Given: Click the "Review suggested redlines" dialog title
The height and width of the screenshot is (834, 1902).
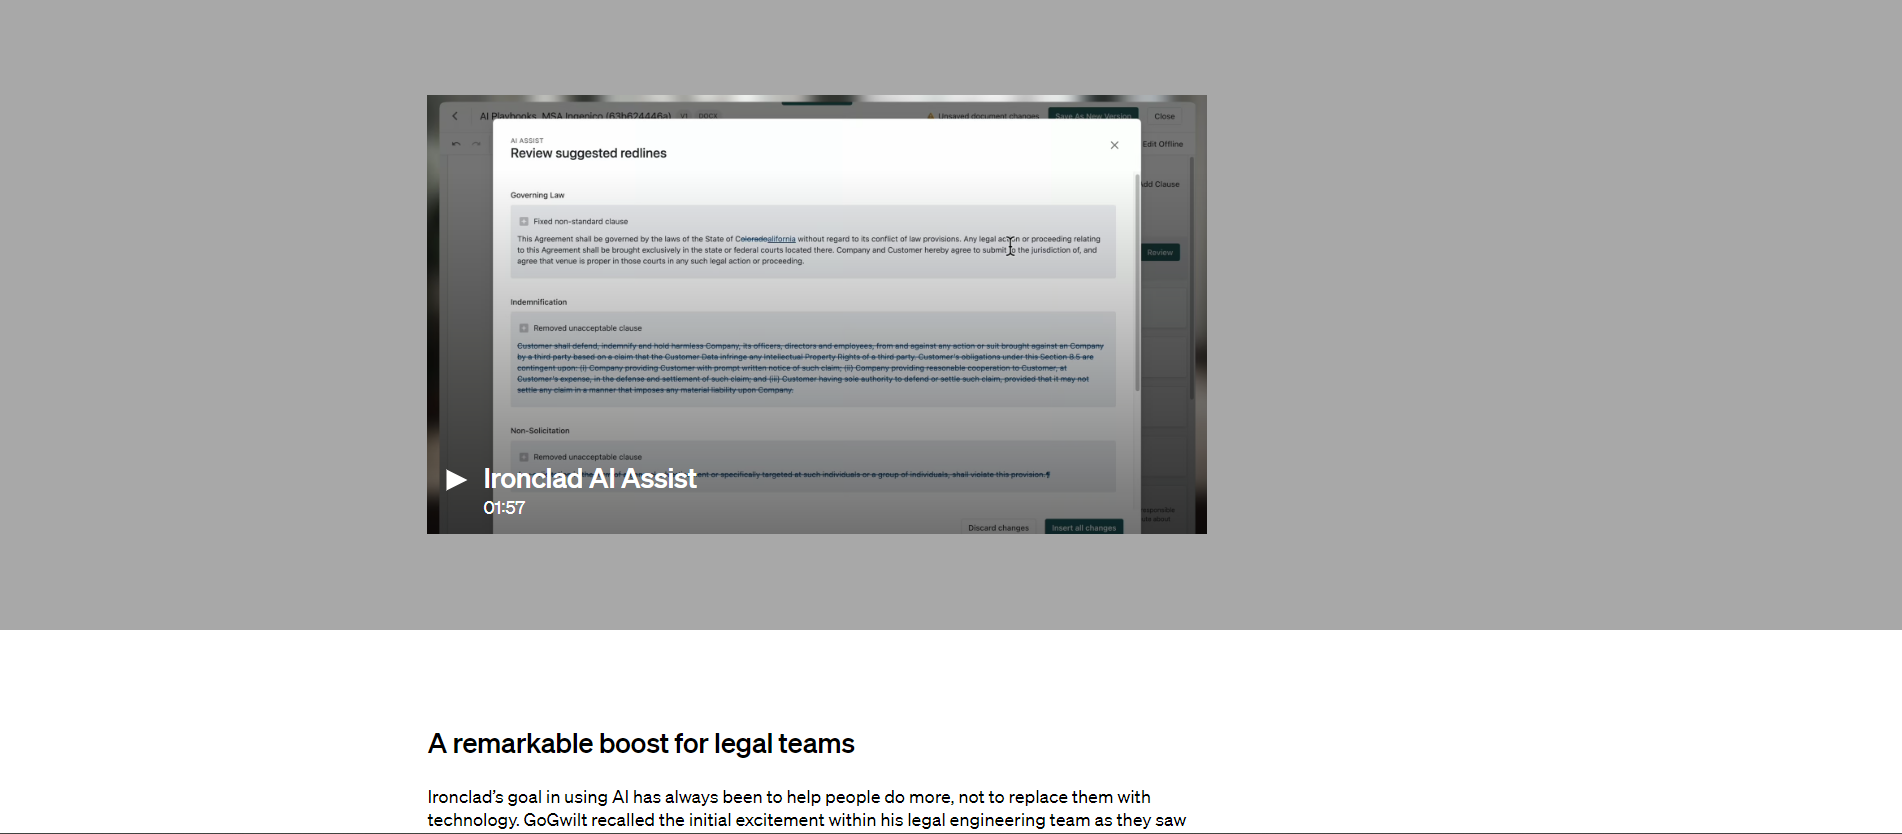Looking at the screenshot, I should [x=588, y=153].
